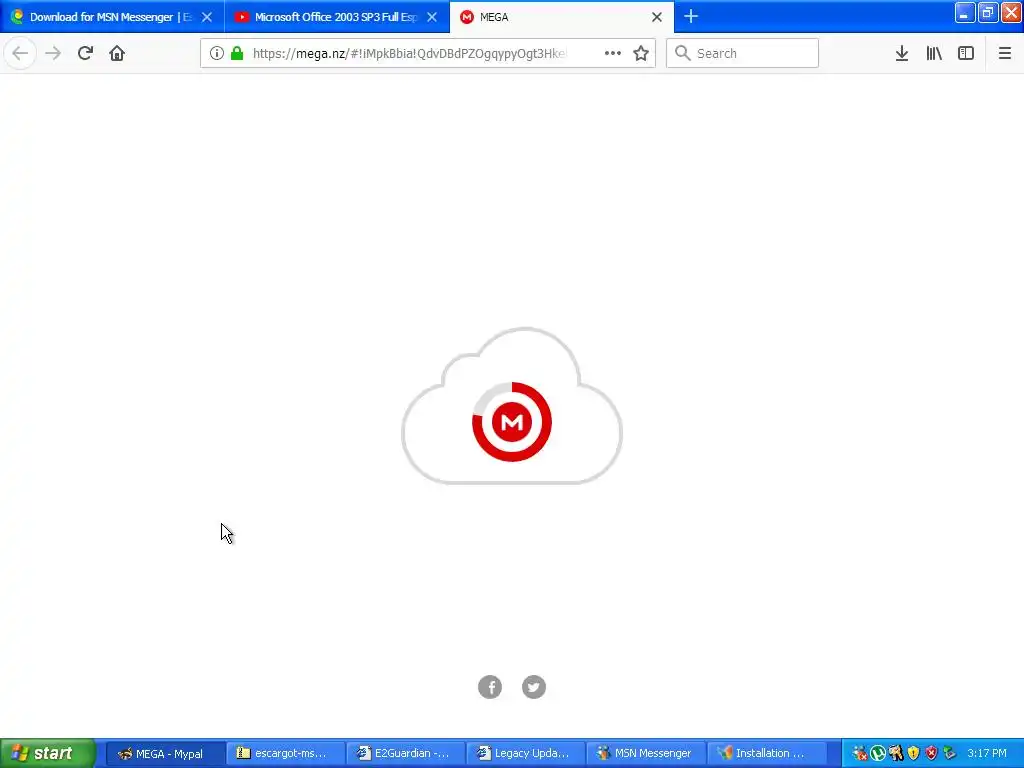Open the hamburger application menu
Screen dimensions: 1024x768
[1004, 53]
